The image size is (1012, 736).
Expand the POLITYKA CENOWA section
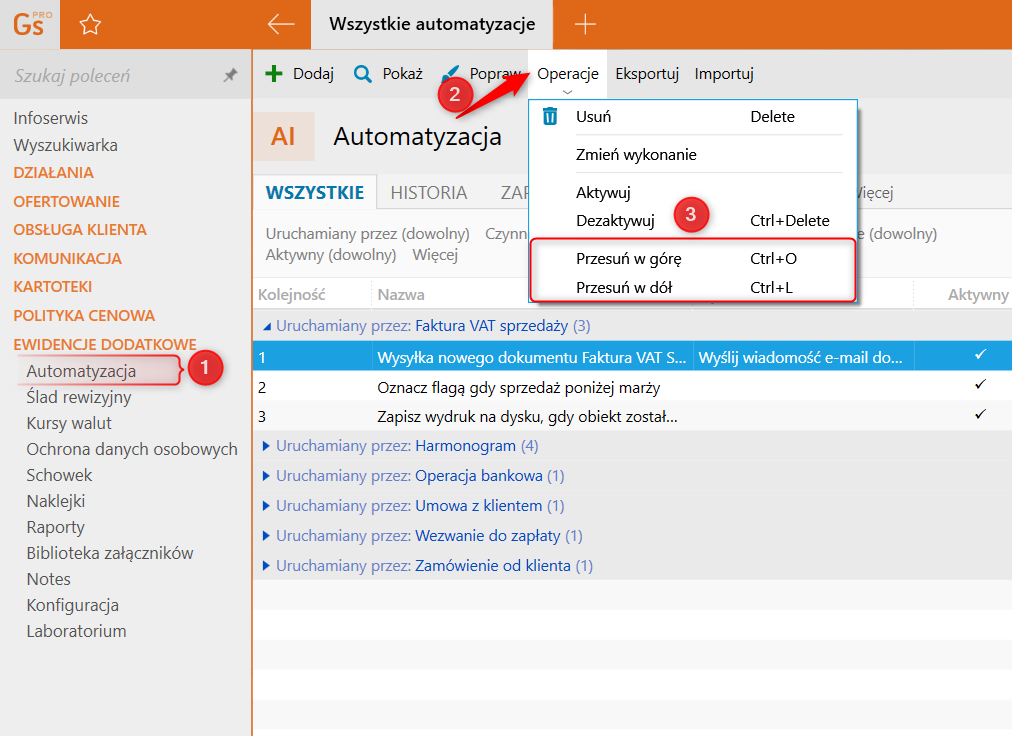point(84,316)
